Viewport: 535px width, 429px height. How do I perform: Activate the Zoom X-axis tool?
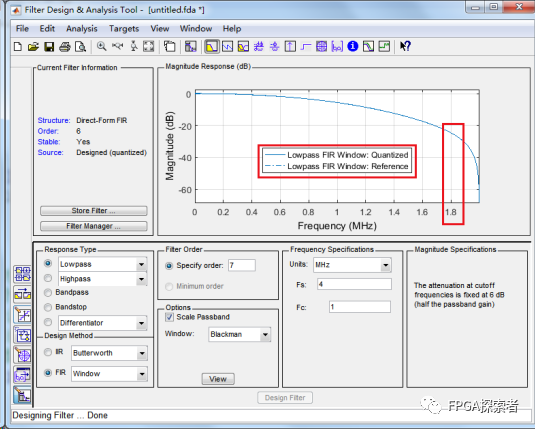click(x=117, y=46)
